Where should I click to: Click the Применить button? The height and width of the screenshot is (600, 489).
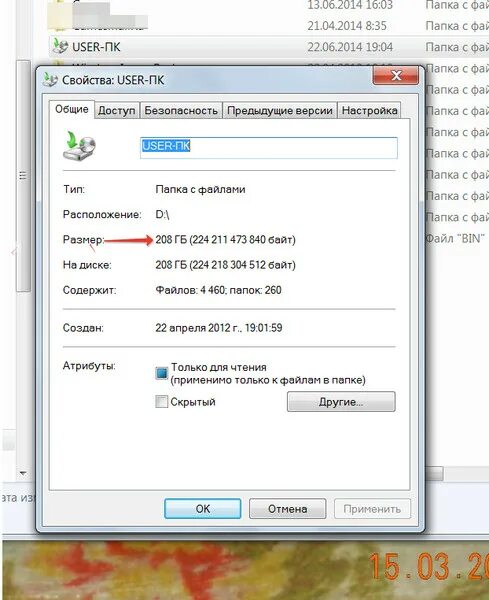coord(372,509)
